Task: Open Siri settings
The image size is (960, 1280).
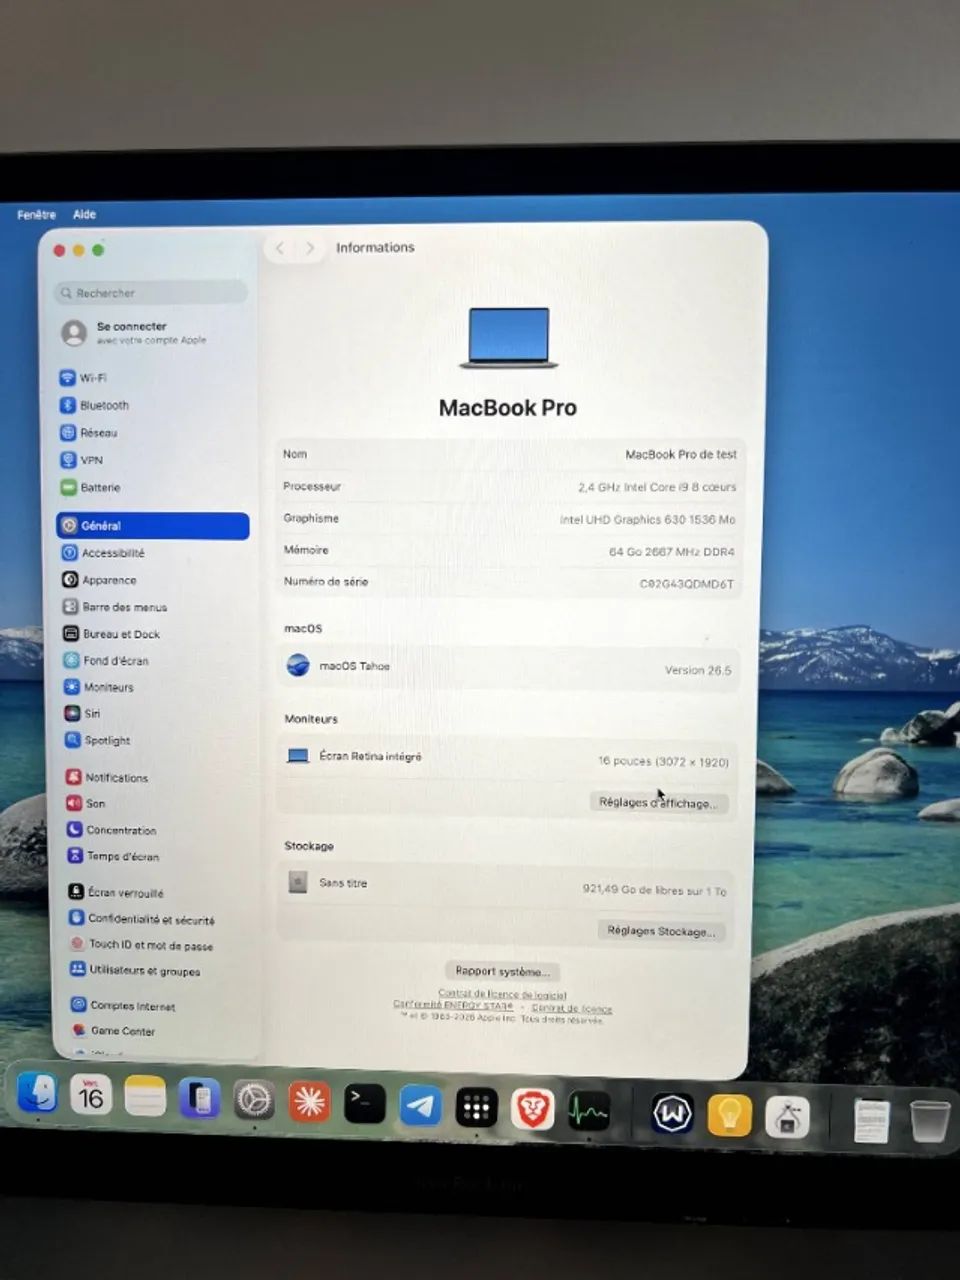Action: pyautogui.click(x=83, y=714)
